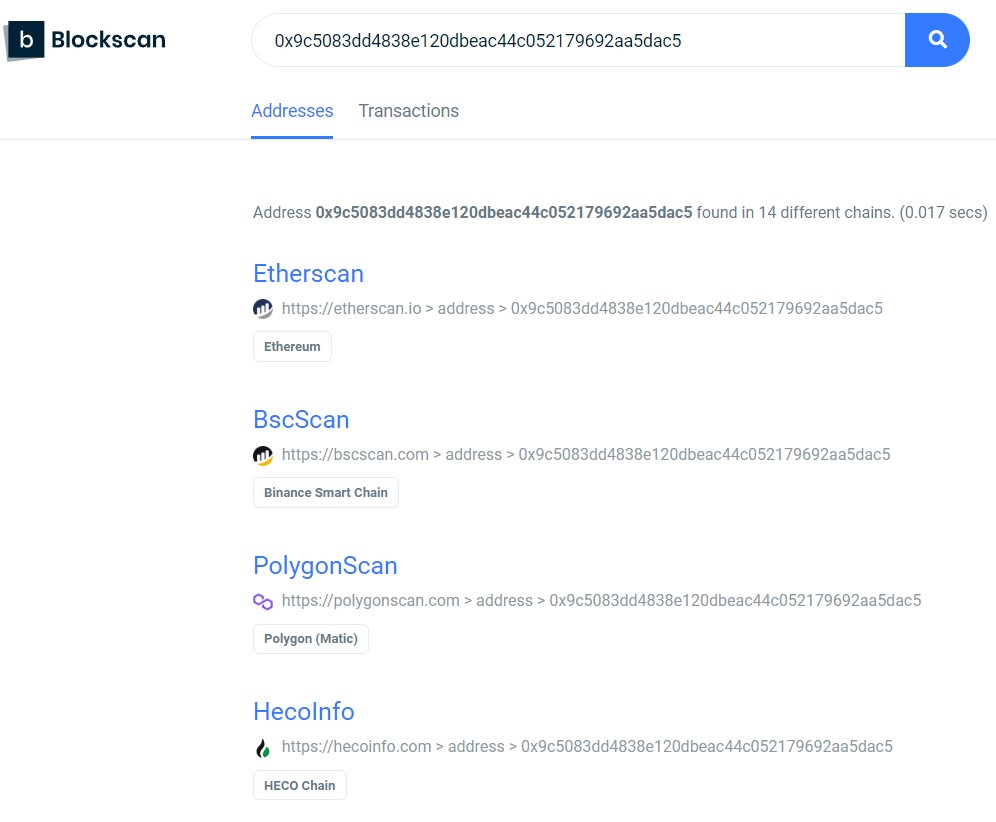Click the PolygonScan purple link icon
This screenshot has width=996, height=822.
tap(263, 601)
